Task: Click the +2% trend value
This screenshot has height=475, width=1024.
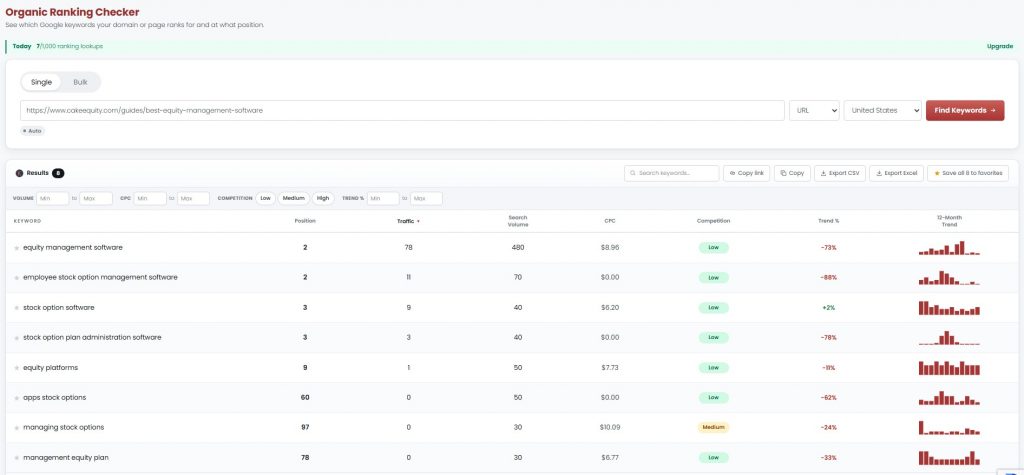Action: pos(829,308)
